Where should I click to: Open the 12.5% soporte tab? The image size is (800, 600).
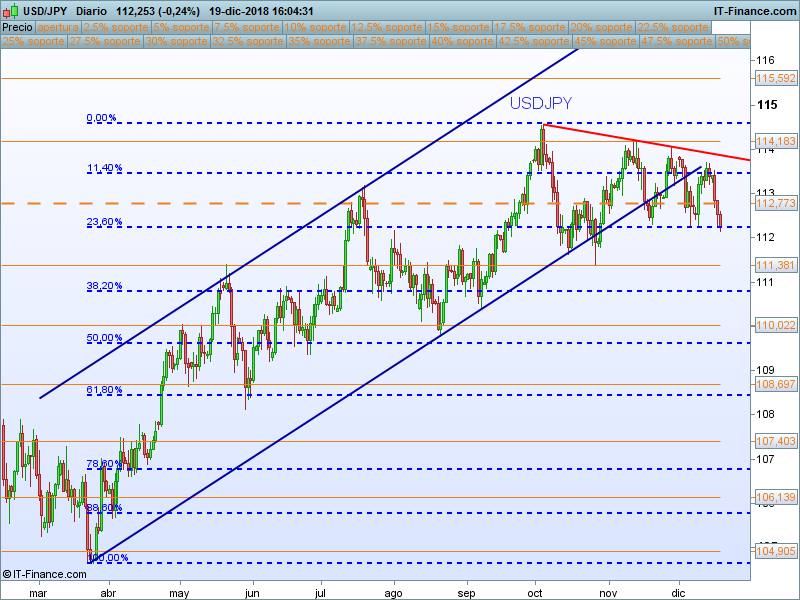(x=387, y=28)
